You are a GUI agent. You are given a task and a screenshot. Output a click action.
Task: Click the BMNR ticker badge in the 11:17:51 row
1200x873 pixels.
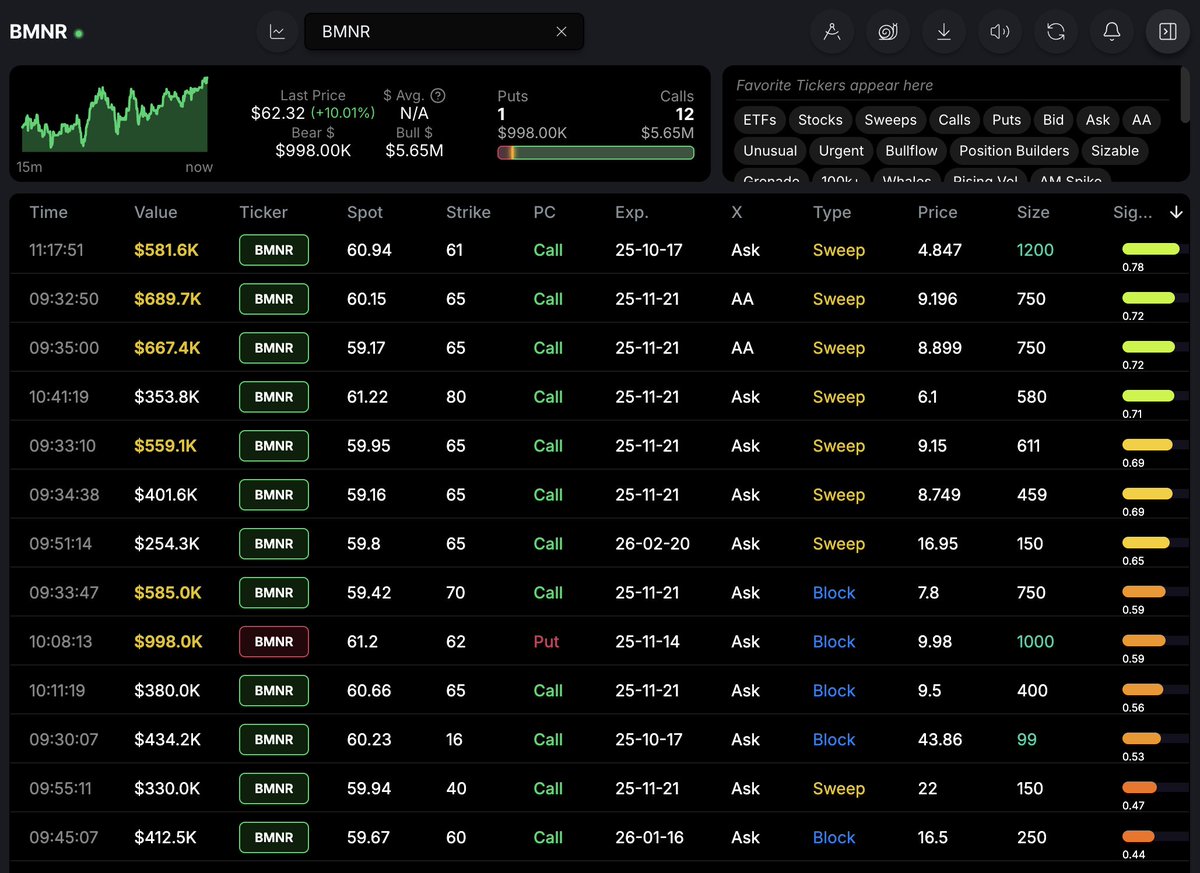point(274,250)
